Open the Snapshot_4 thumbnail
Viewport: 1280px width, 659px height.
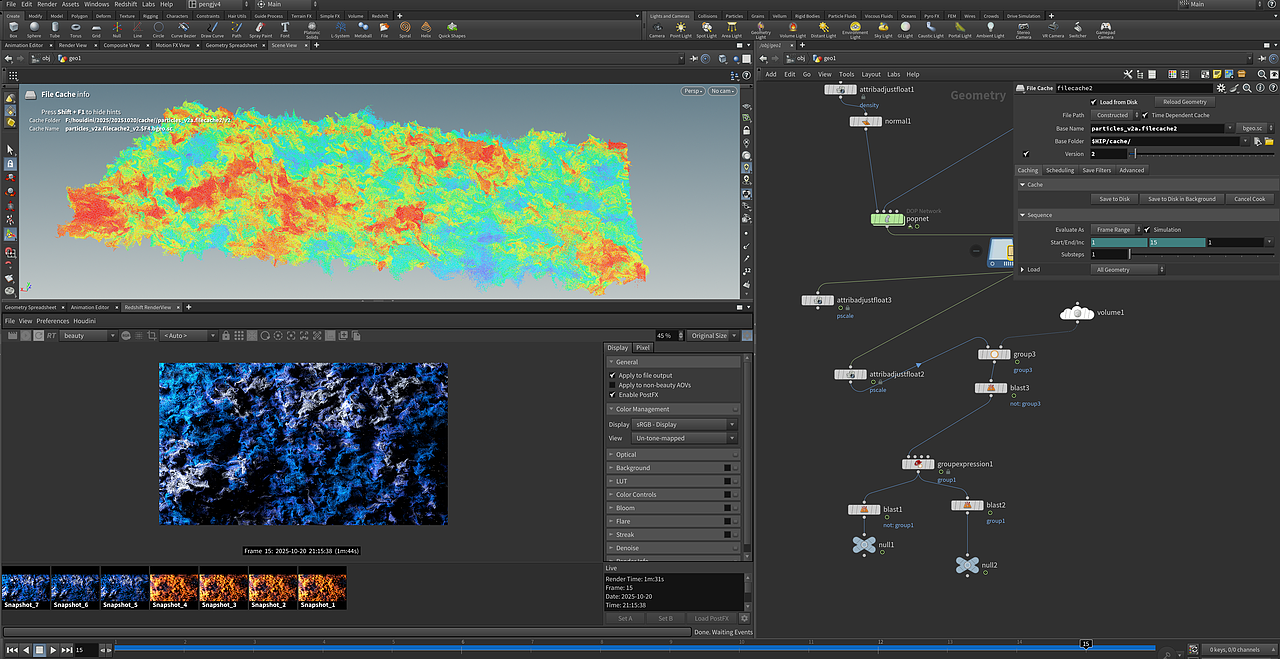tap(173, 588)
